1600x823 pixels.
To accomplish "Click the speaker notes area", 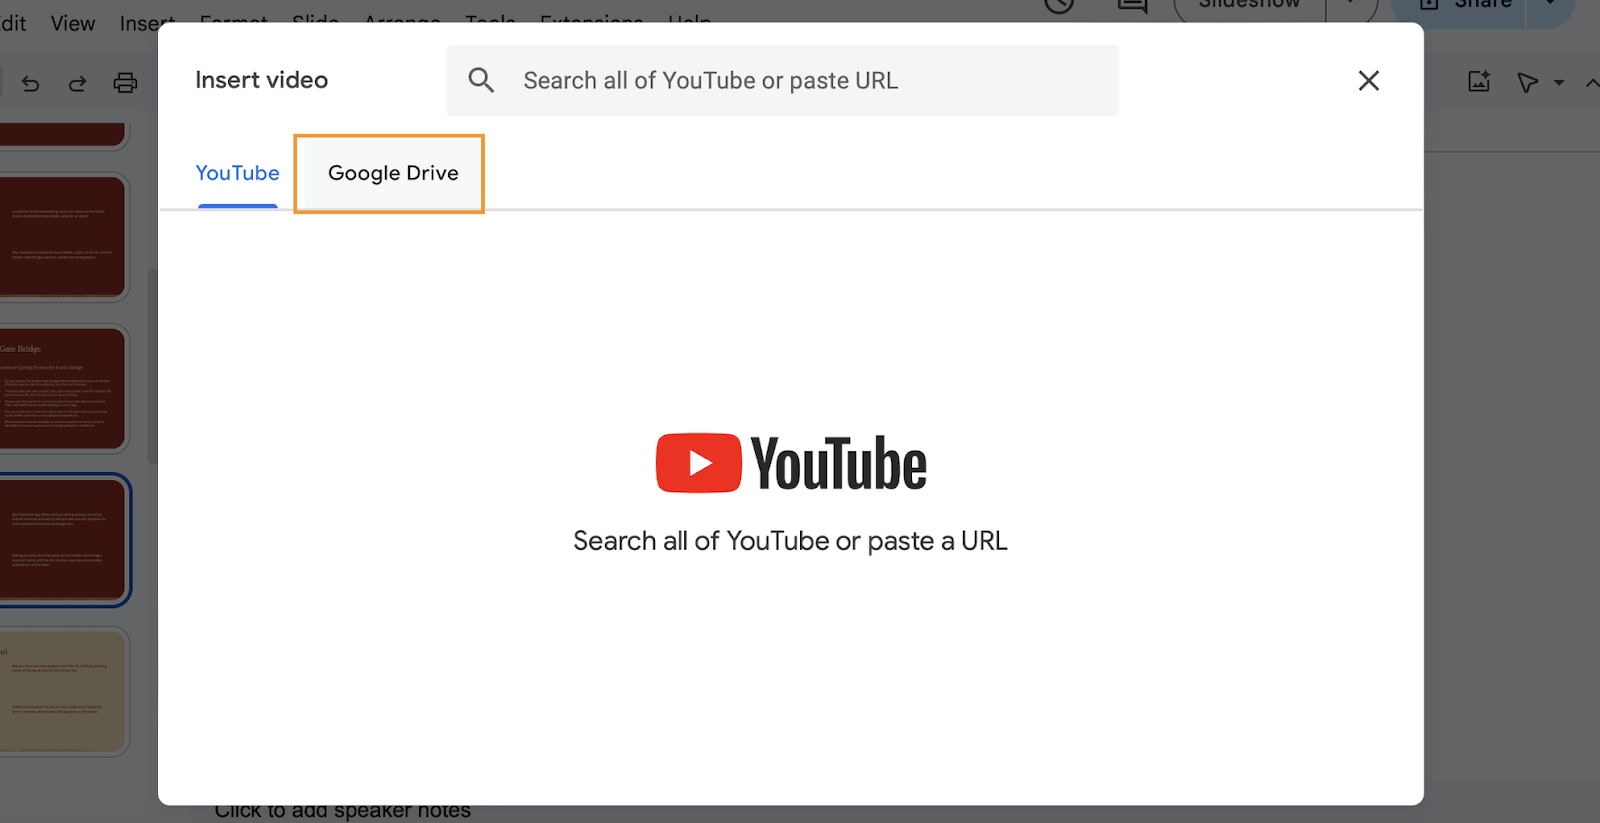I will pos(343,811).
